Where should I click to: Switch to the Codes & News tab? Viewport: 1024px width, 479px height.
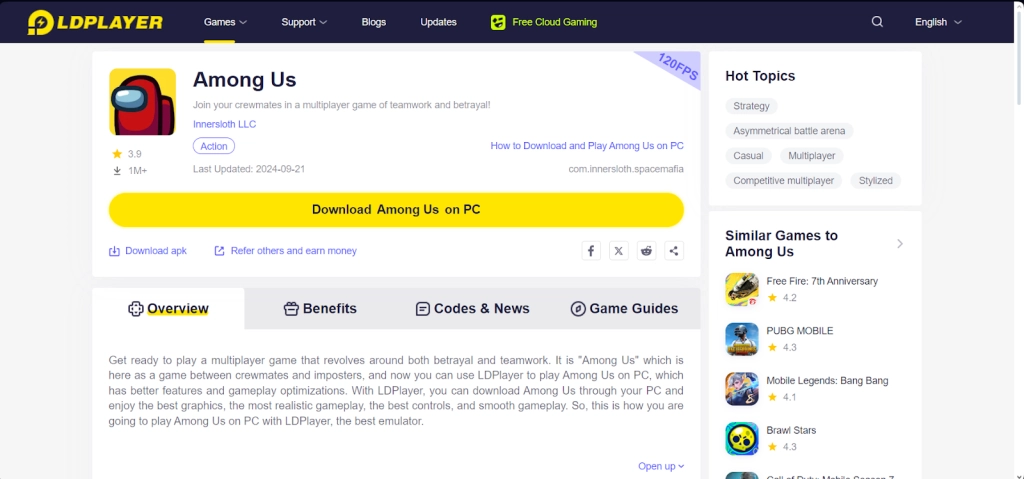click(472, 308)
